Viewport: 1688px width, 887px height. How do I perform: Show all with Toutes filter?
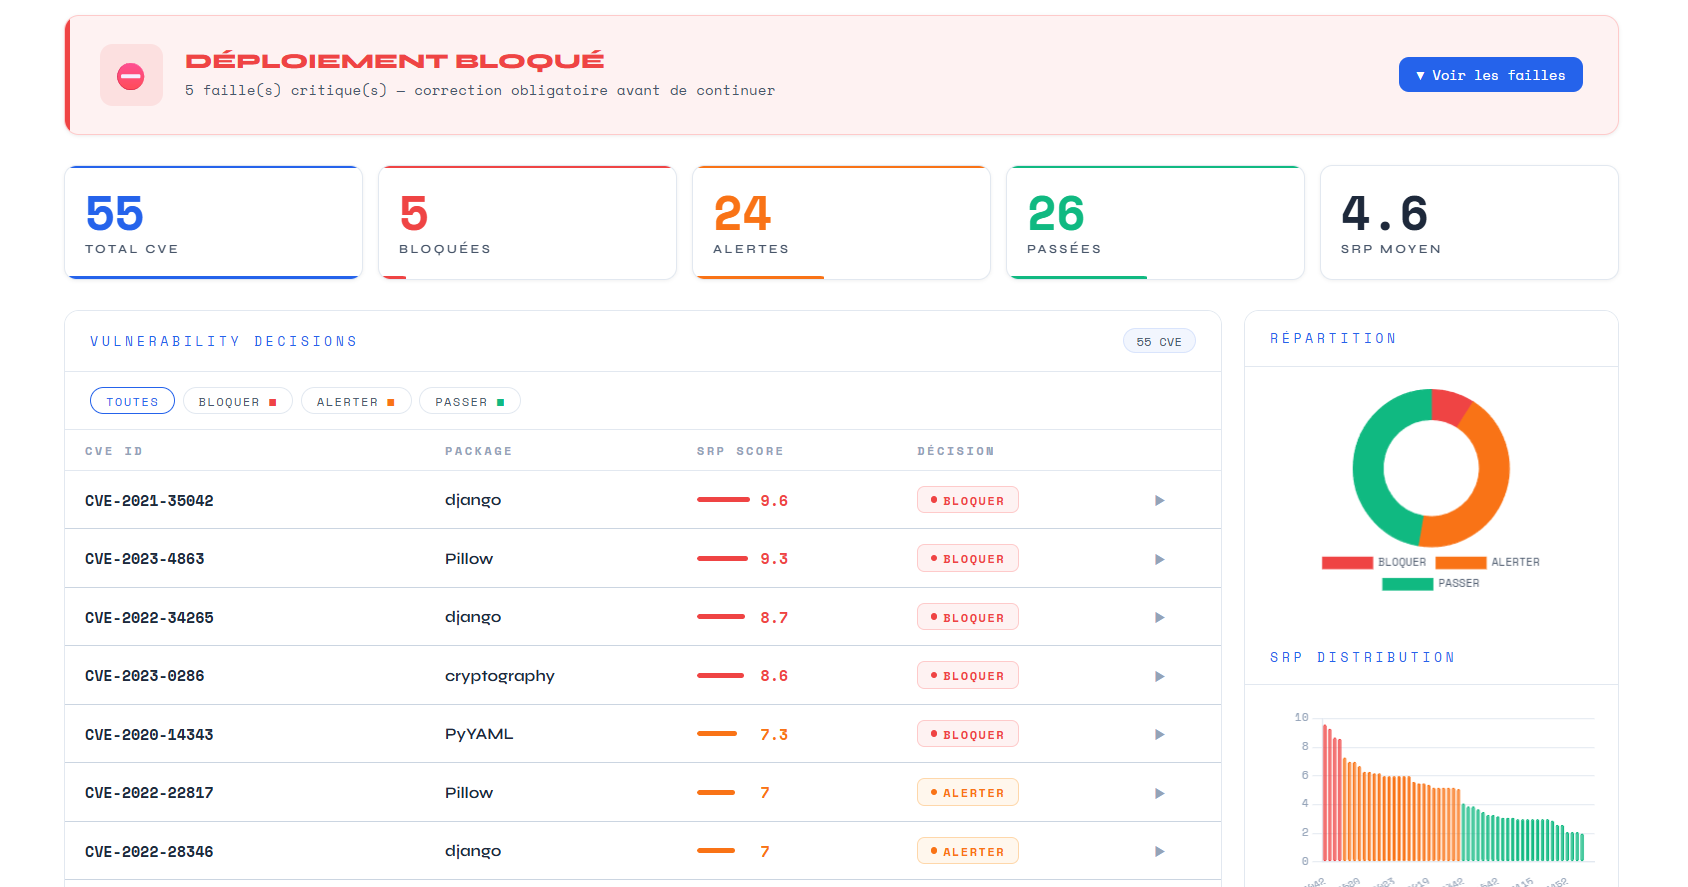pyautogui.click(x=132, y=401)
